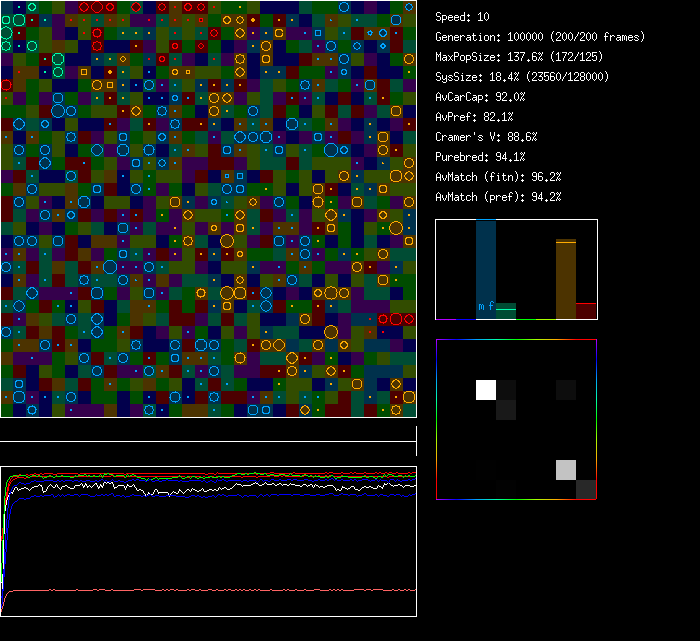Click the tall orange histogram bar

(566, 280)
